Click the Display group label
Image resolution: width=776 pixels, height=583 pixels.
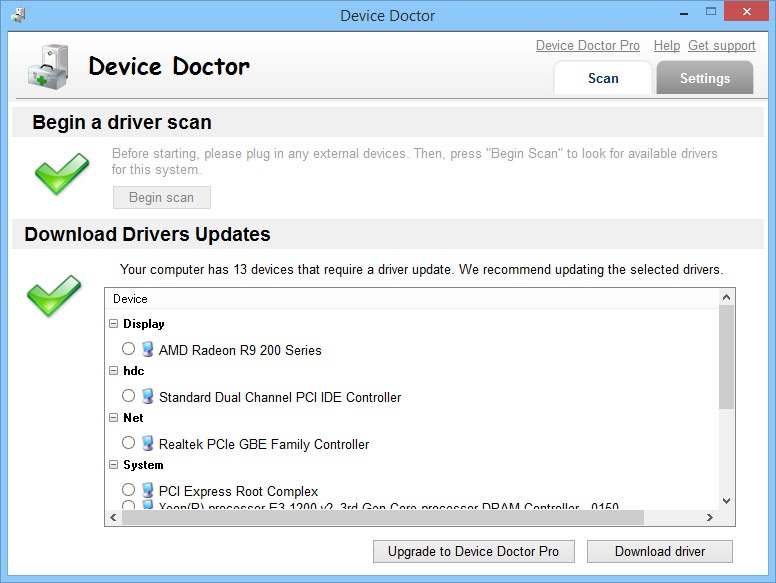click(x=144, y=324)
